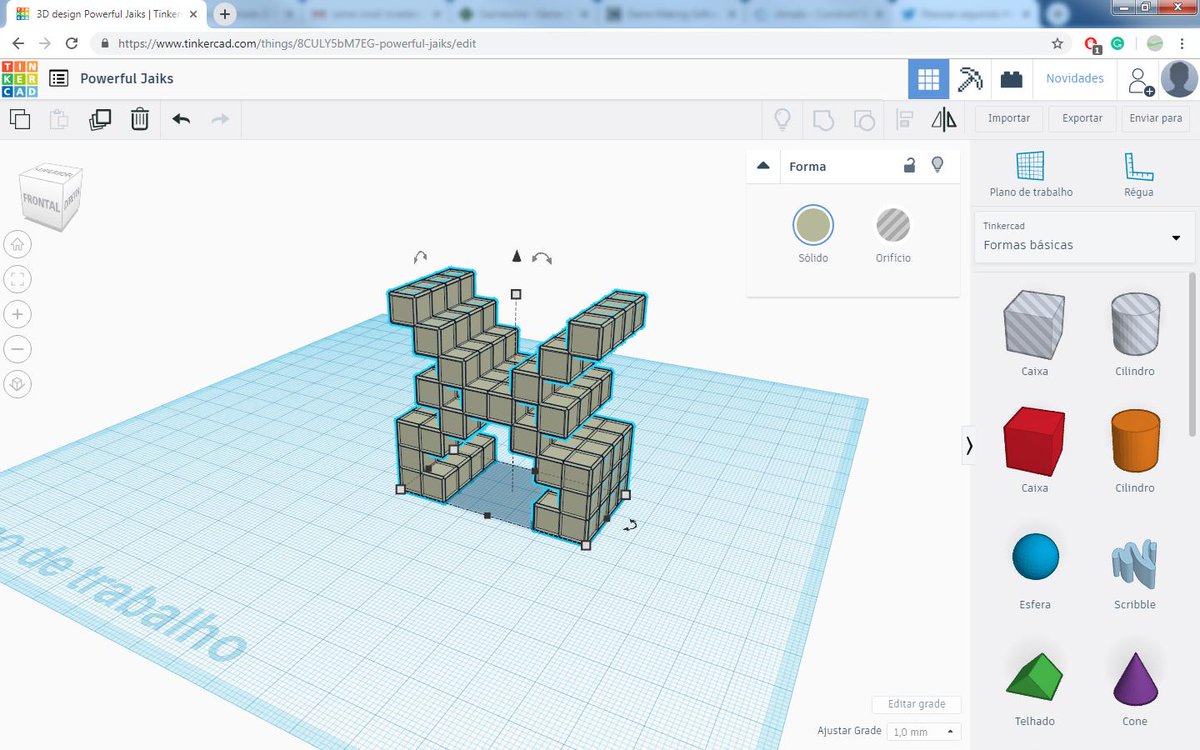Click the Tinkercad logo
The image size is (1200, 750).
pos(19,79)
